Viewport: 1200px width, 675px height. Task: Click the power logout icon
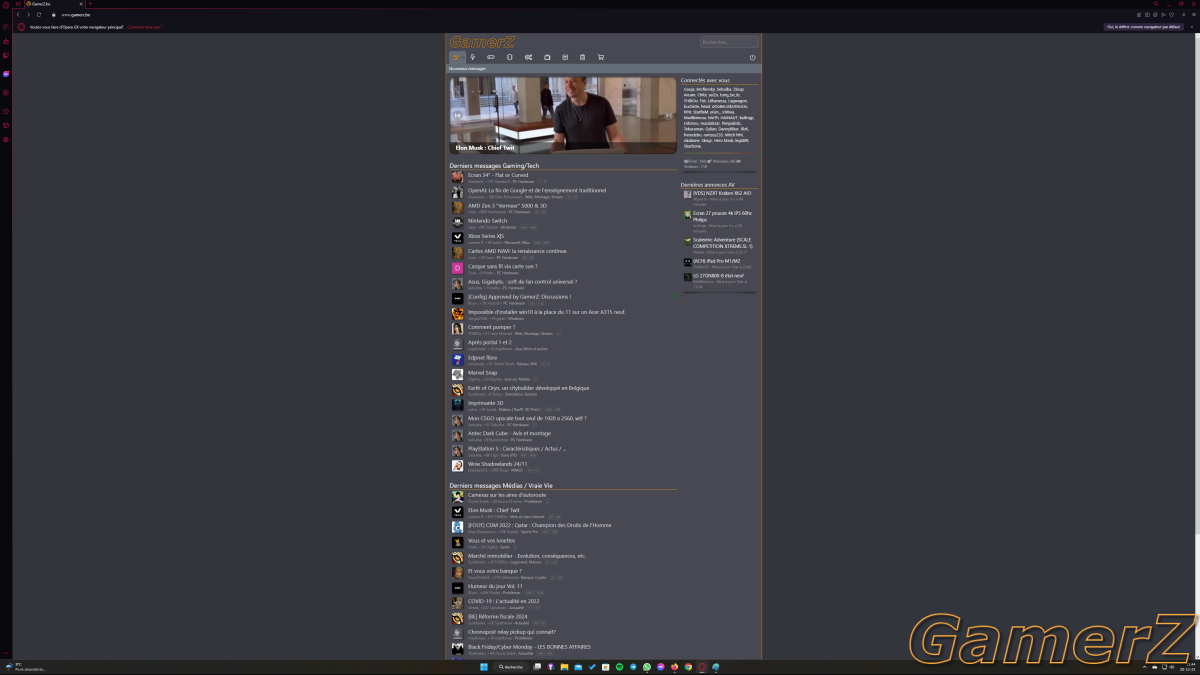click(x=752, y=57)
